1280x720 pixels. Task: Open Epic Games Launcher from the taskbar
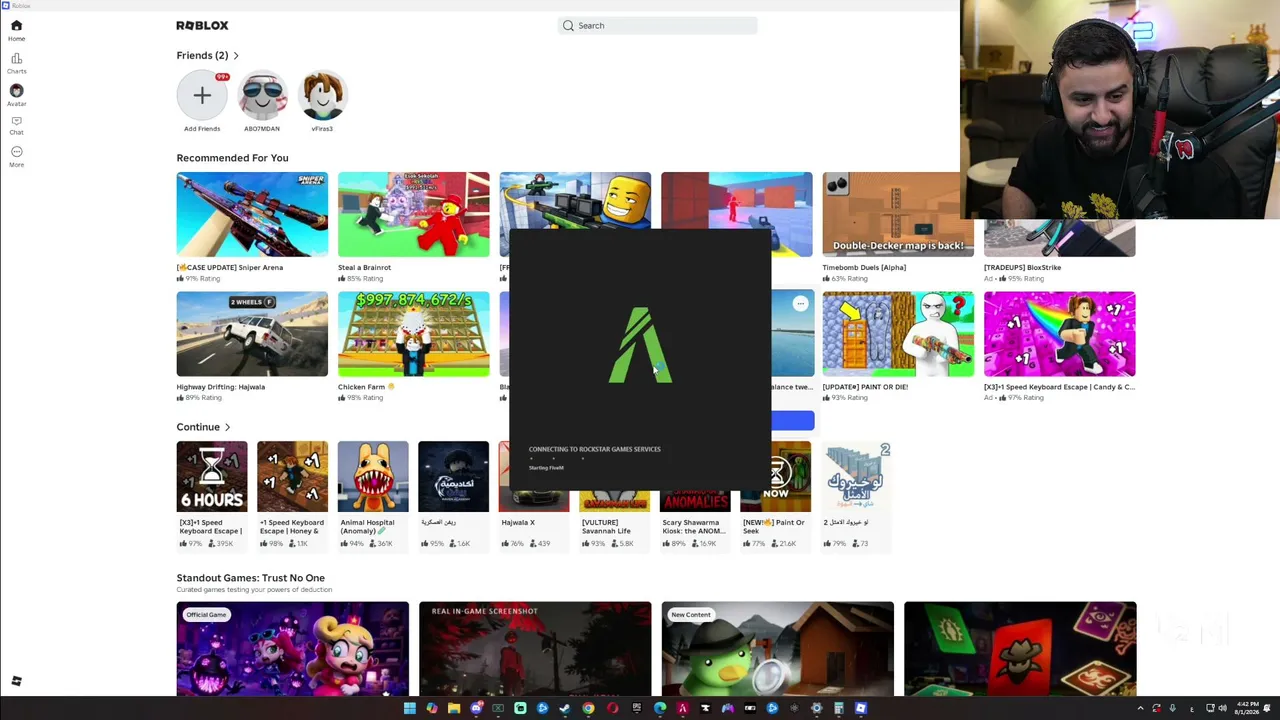[x=637, y=708]
